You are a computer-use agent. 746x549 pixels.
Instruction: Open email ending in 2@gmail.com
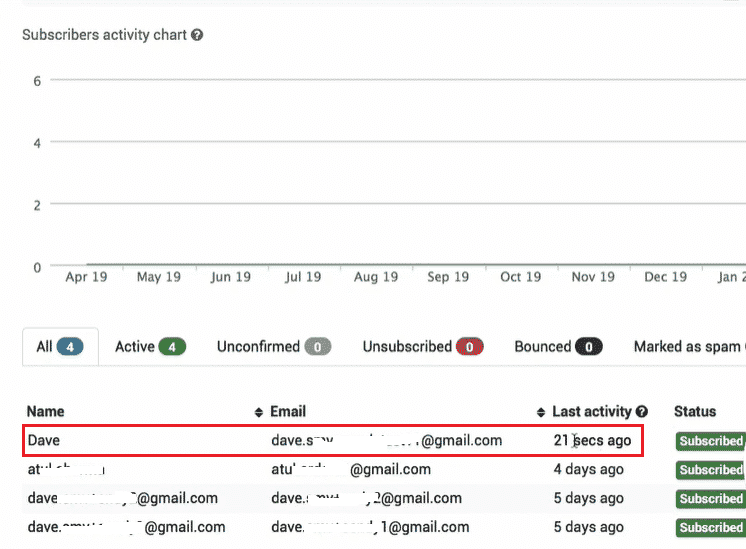coord(366,498)
